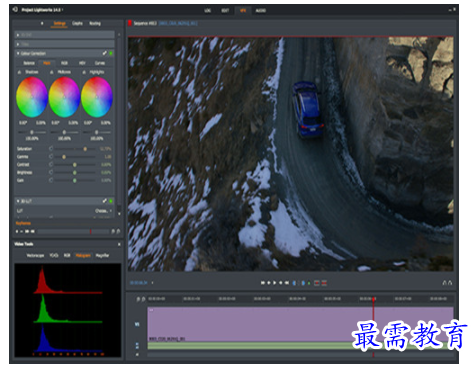This screenshot has height=367, width=476.
Task: Open the Routing tab
Action: (95, 23)
